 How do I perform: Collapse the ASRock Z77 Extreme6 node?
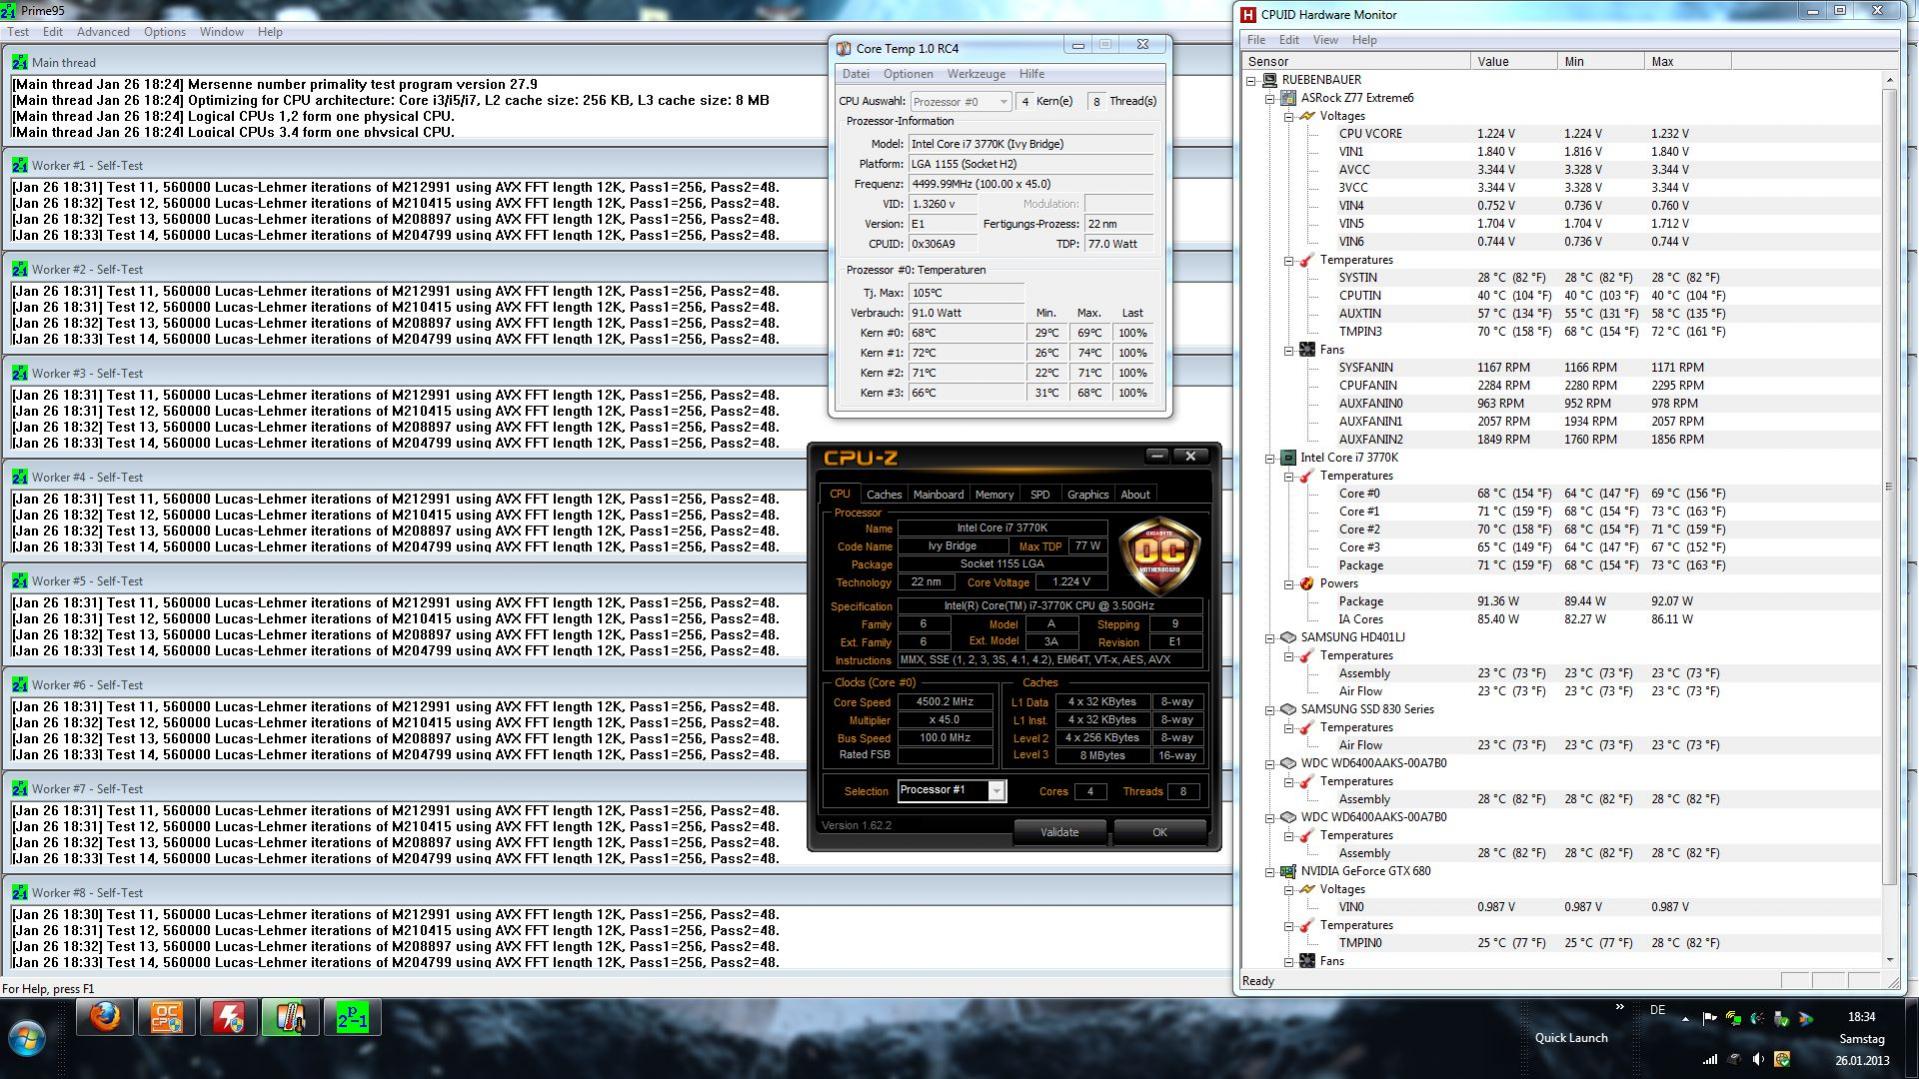coord(1270,98)
